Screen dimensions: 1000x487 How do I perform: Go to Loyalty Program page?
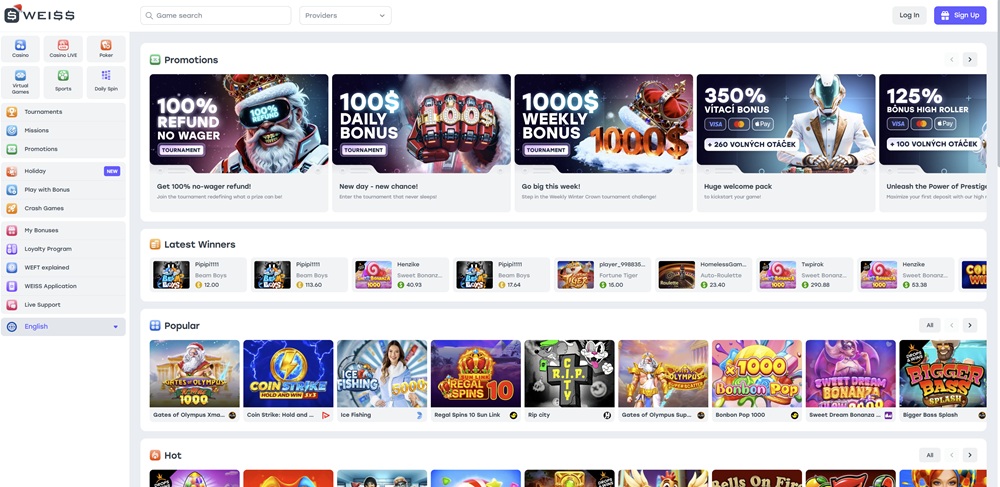48,249
